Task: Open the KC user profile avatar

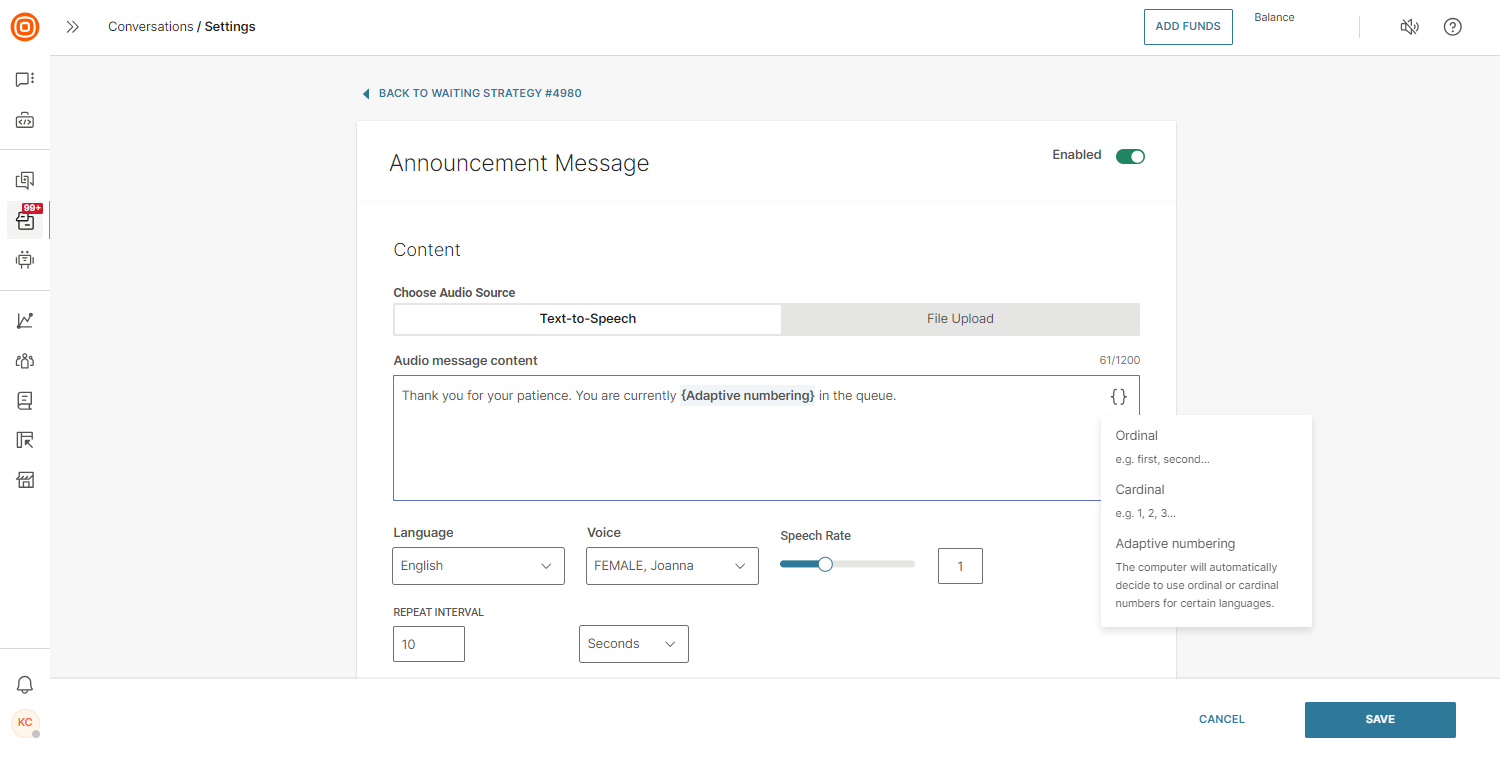Action: click(25, 722)
